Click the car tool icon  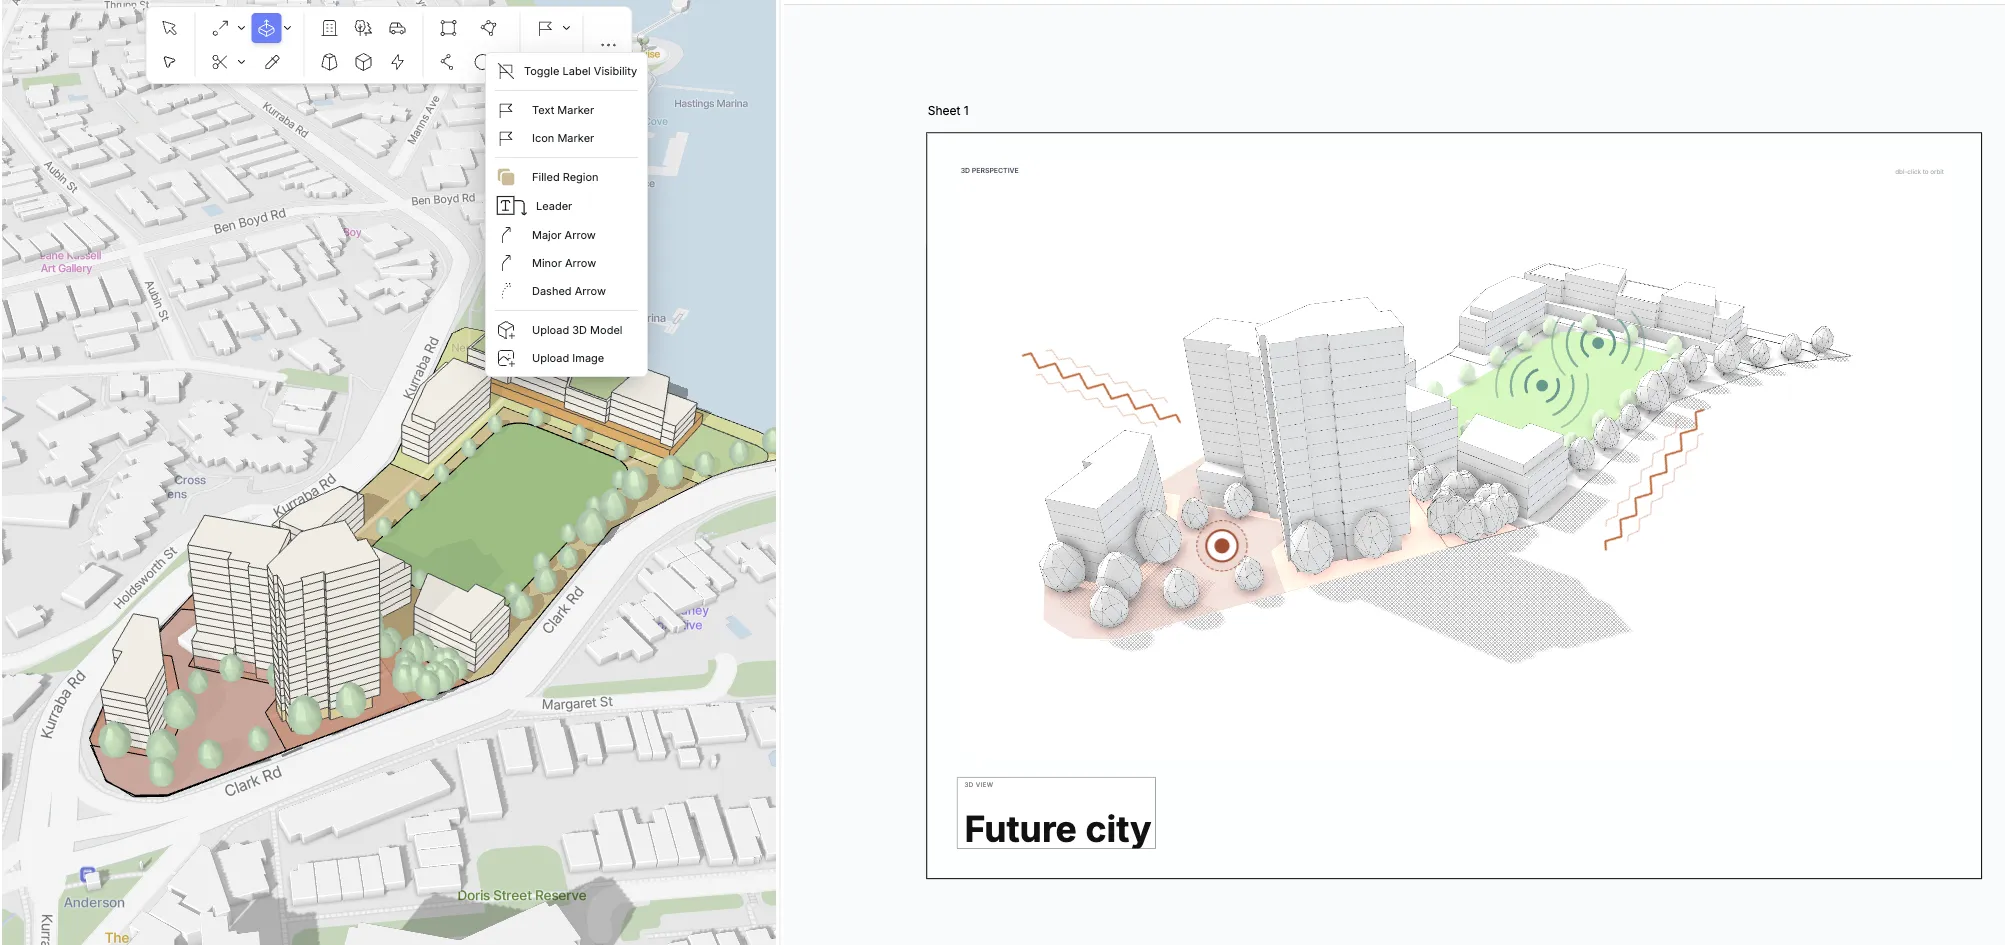pyautogui.click(x=397, y=28)
